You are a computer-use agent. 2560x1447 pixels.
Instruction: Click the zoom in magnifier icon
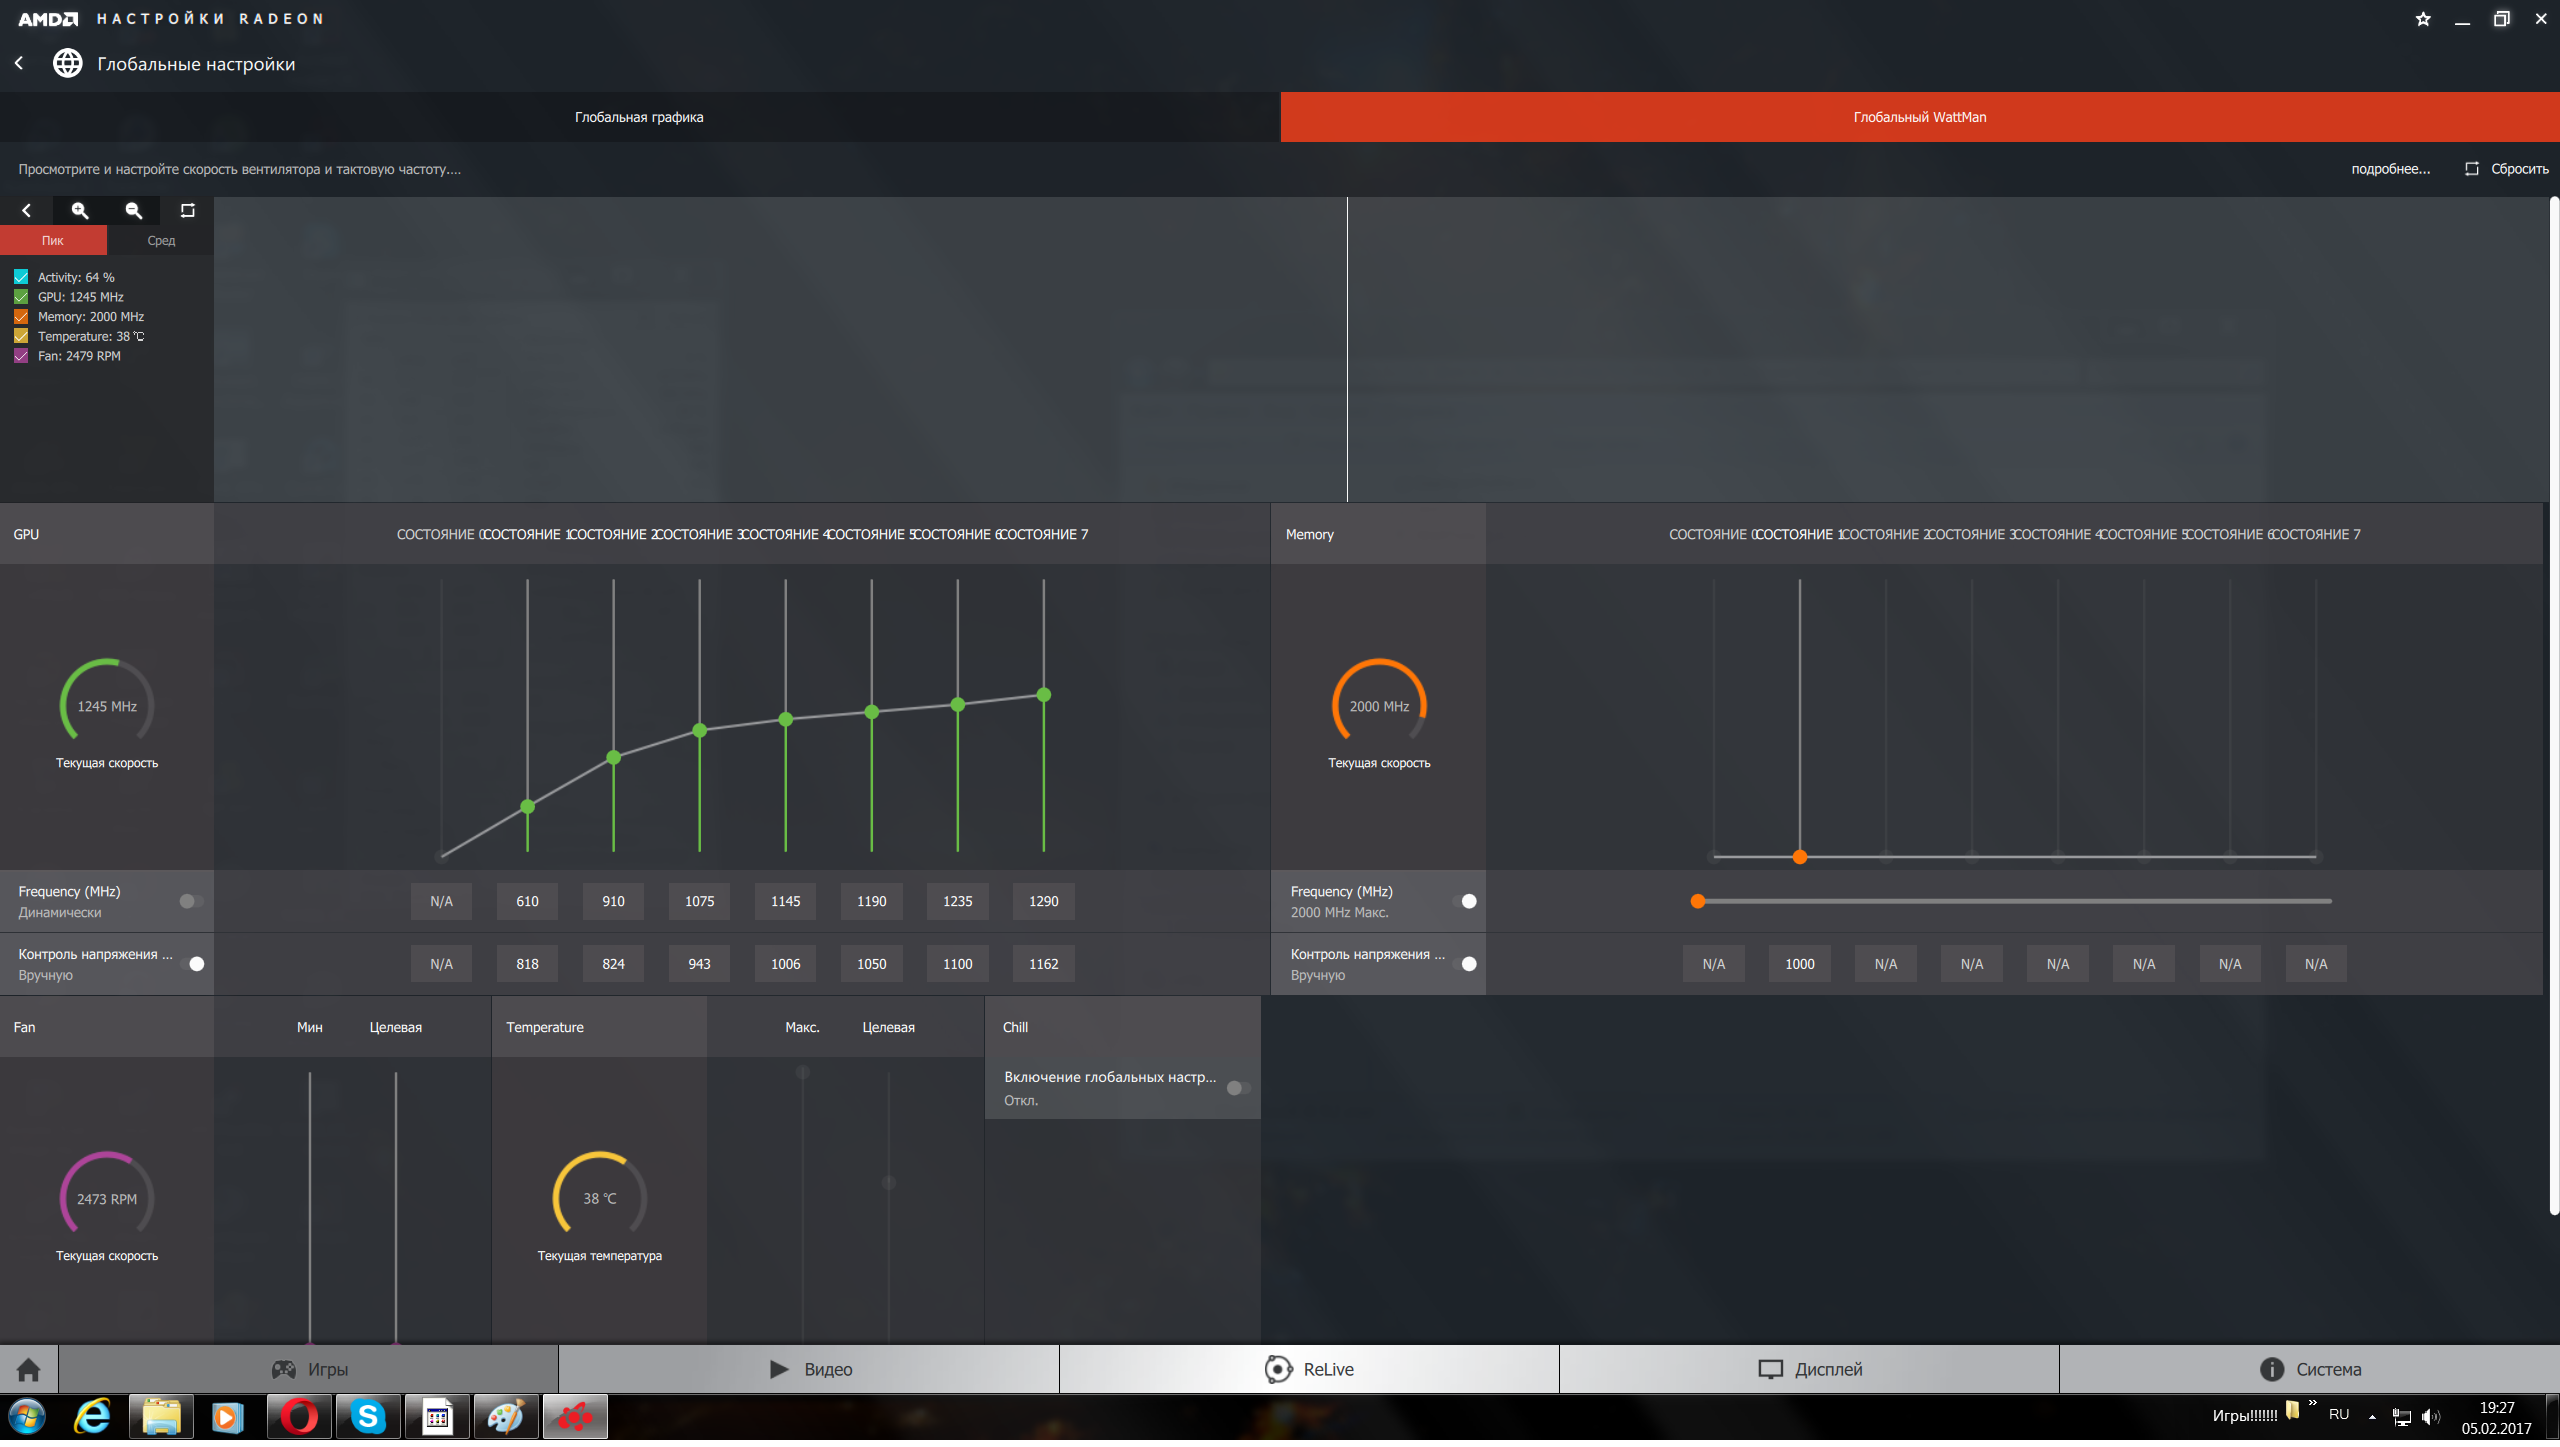pyautogui.click(x=80, y=211)
